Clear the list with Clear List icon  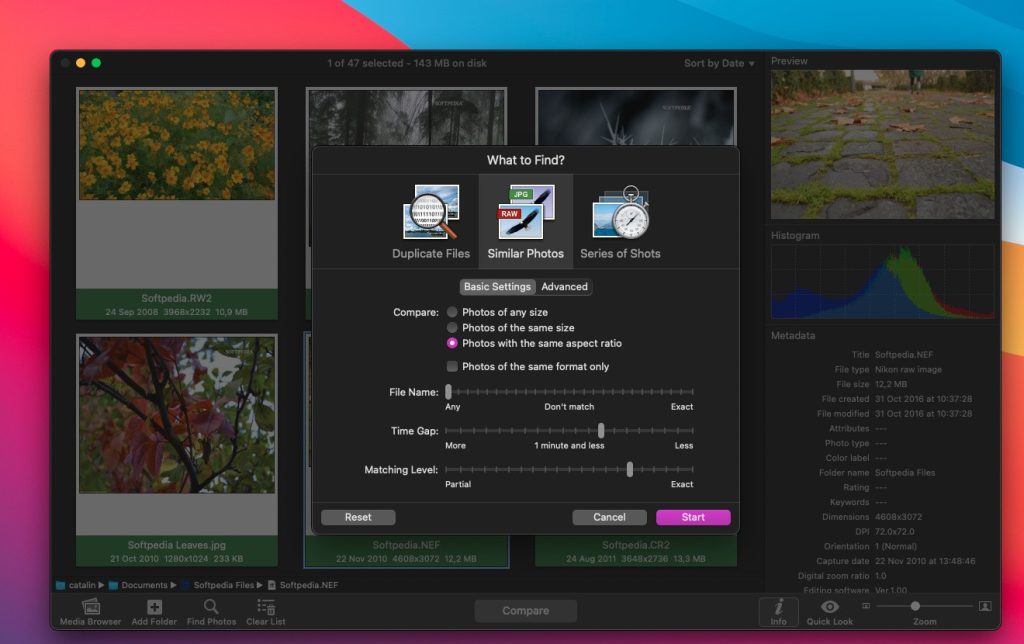pos(266,607)
